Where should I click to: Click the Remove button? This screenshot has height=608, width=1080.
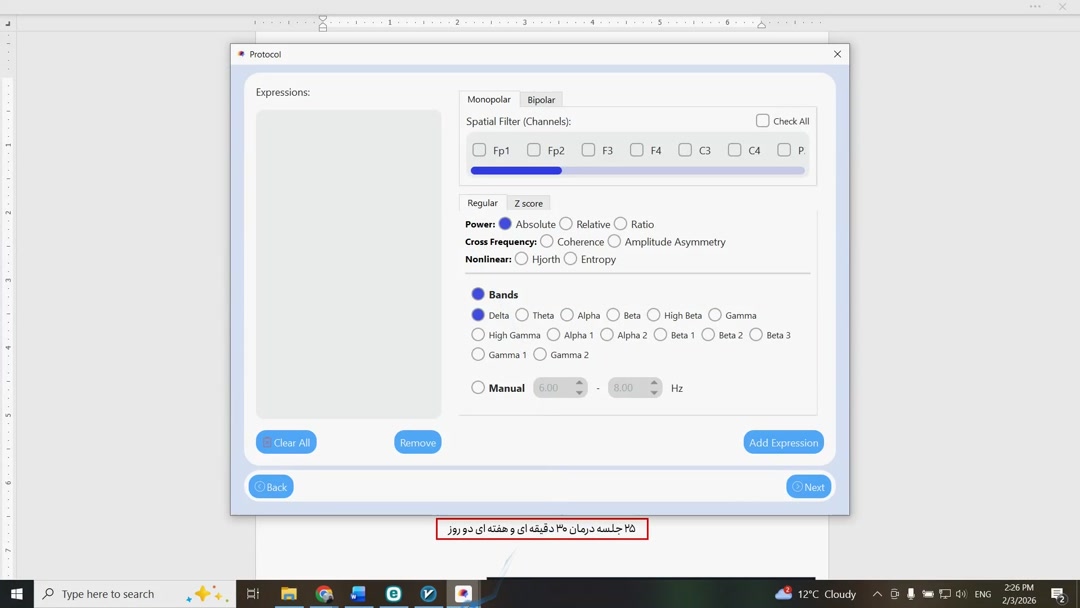pyautogui.click(x=417, y=442)
